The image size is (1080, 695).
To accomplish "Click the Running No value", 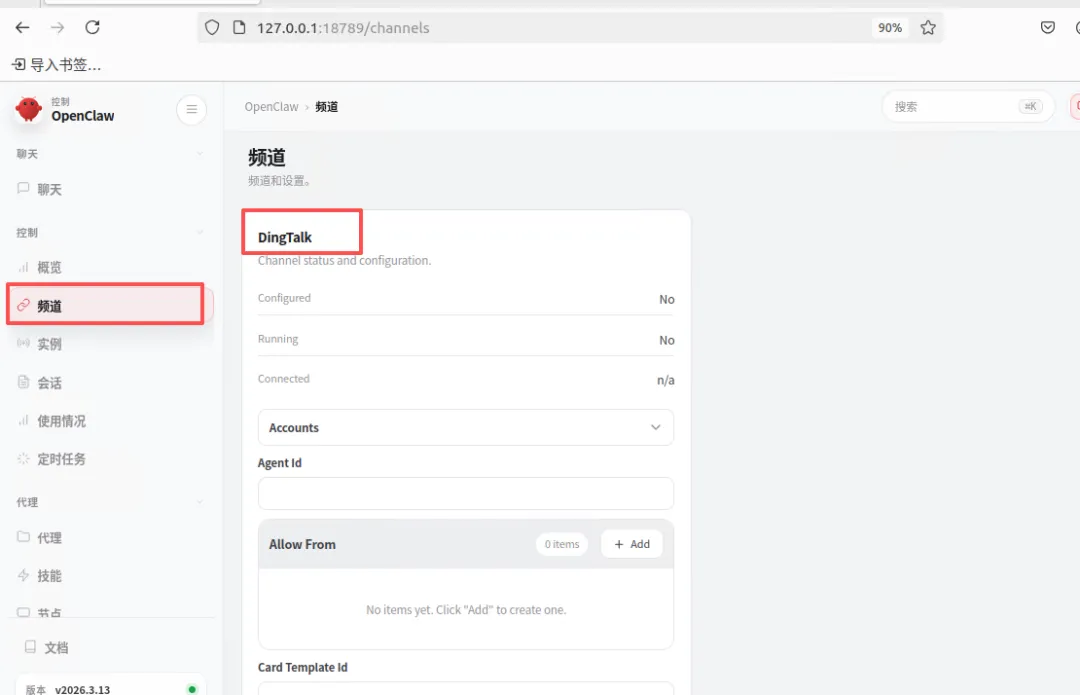I will (x=667, y=340).
